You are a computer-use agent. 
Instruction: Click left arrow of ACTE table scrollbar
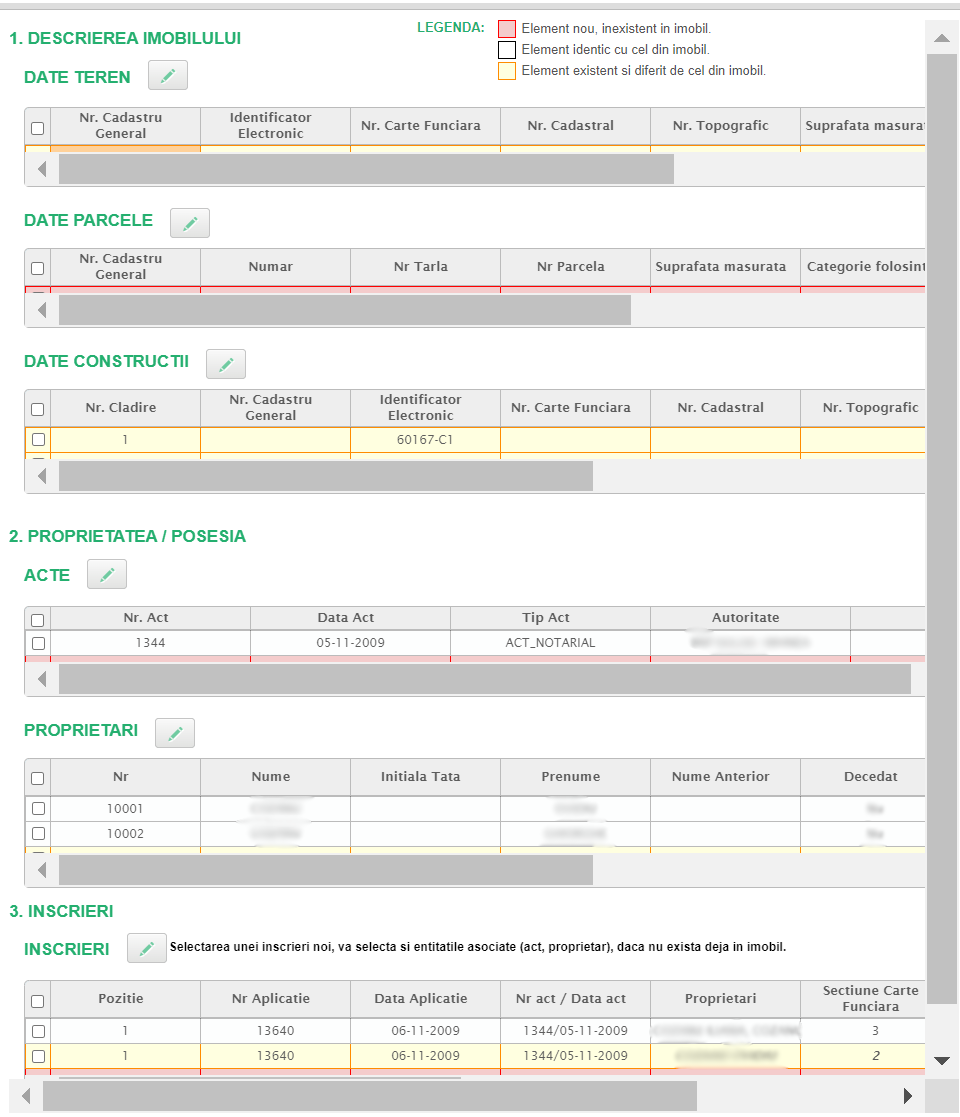[x=42, y=679]
